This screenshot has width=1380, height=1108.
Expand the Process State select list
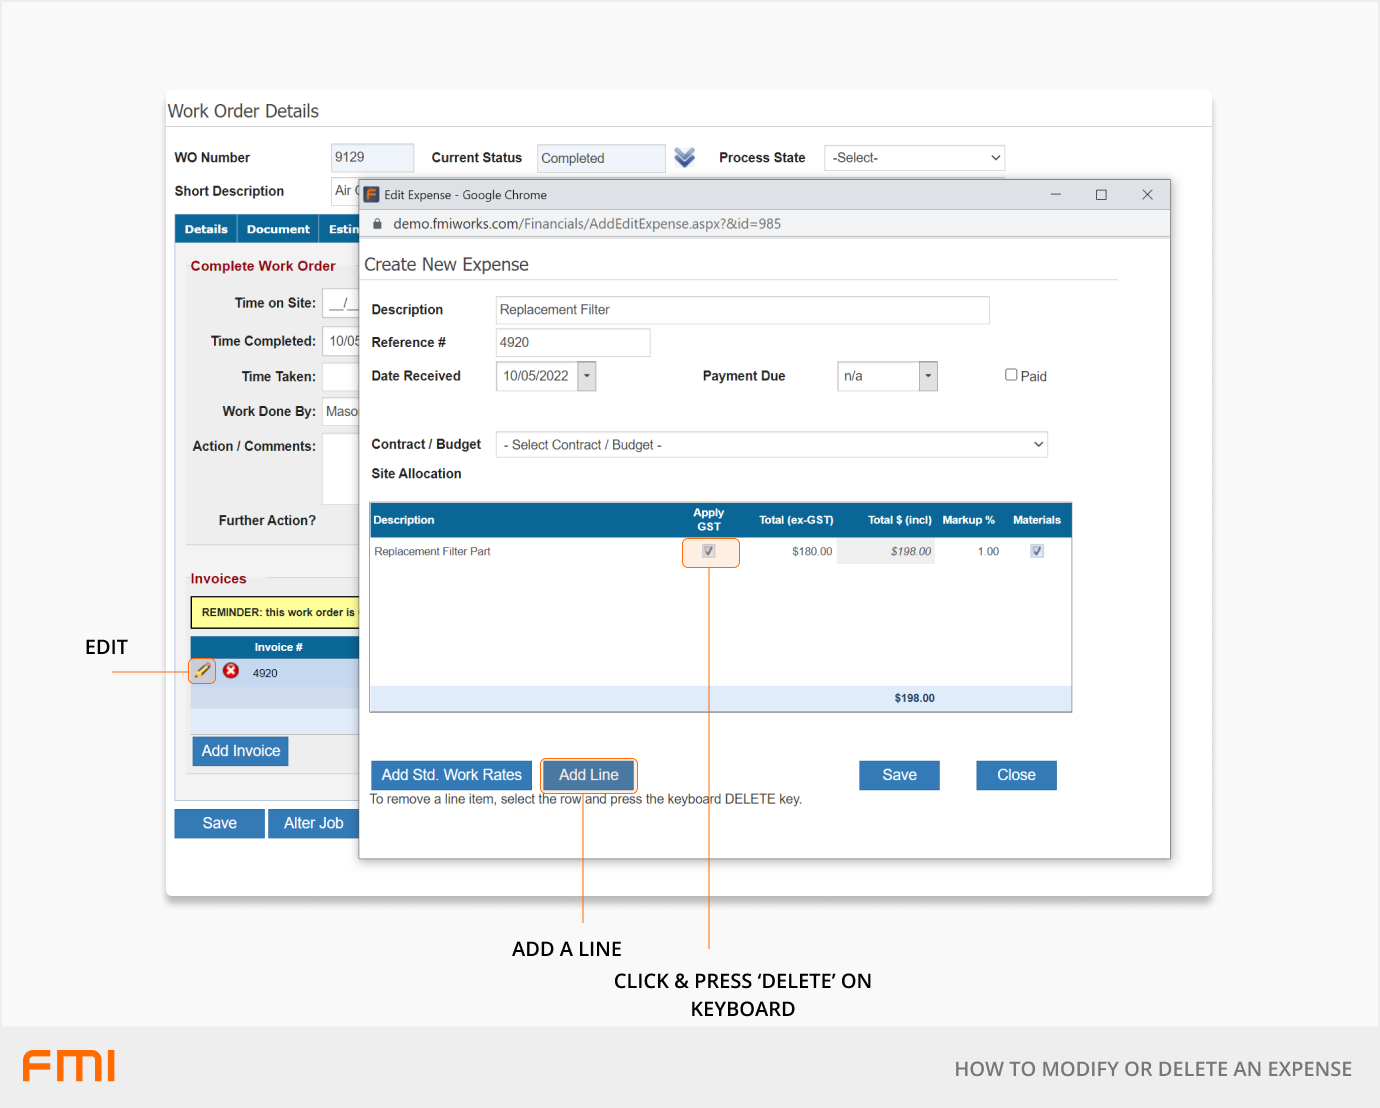coord(913,158)
